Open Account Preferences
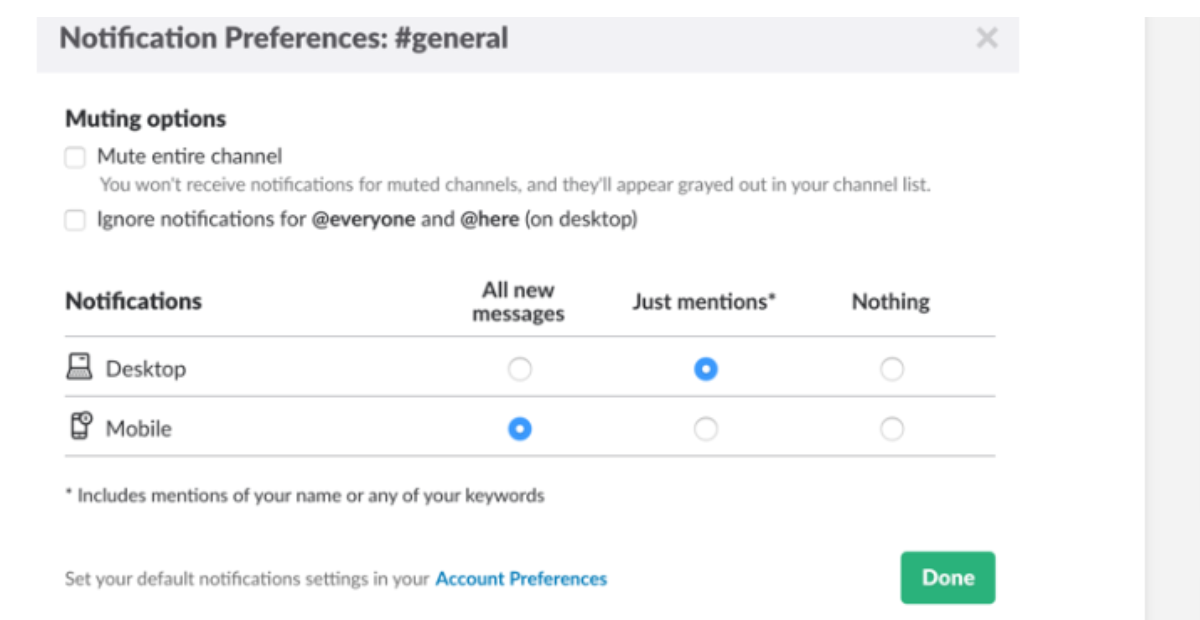 [x=520, y=578]
